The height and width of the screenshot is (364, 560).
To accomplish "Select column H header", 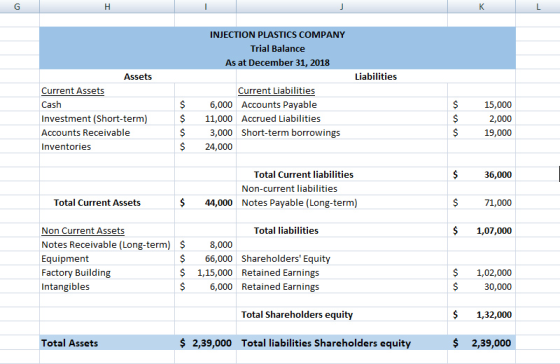I will [x=107, y=6].
